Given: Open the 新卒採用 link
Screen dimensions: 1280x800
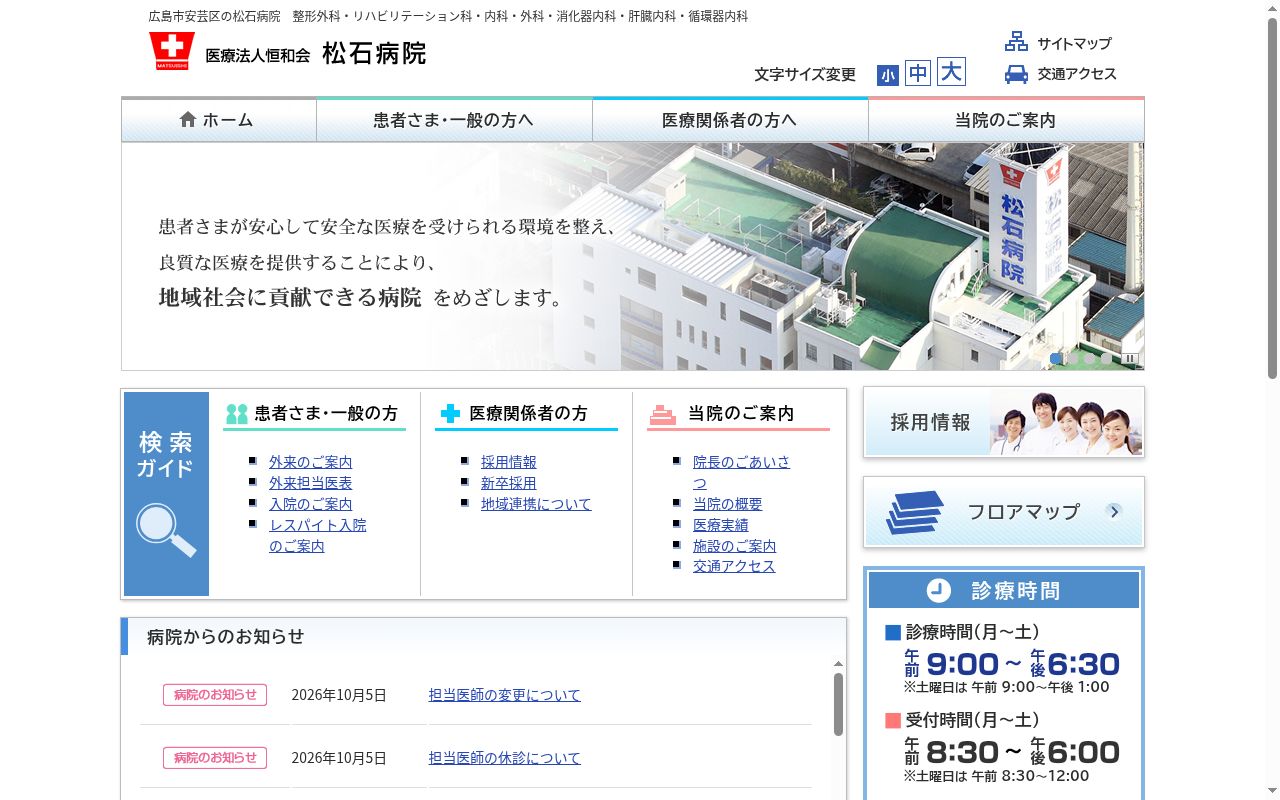Looking at the screenshot, I should pos(508,483).
